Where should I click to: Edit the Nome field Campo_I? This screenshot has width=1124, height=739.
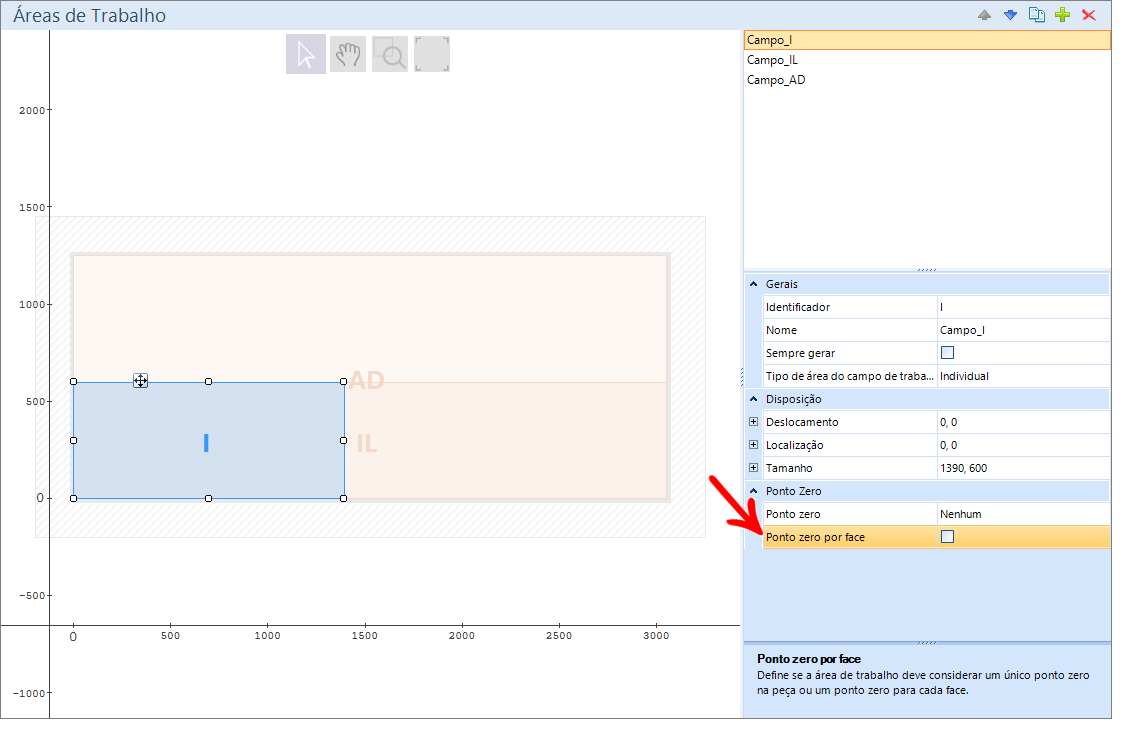click(x=1024, y=330)
